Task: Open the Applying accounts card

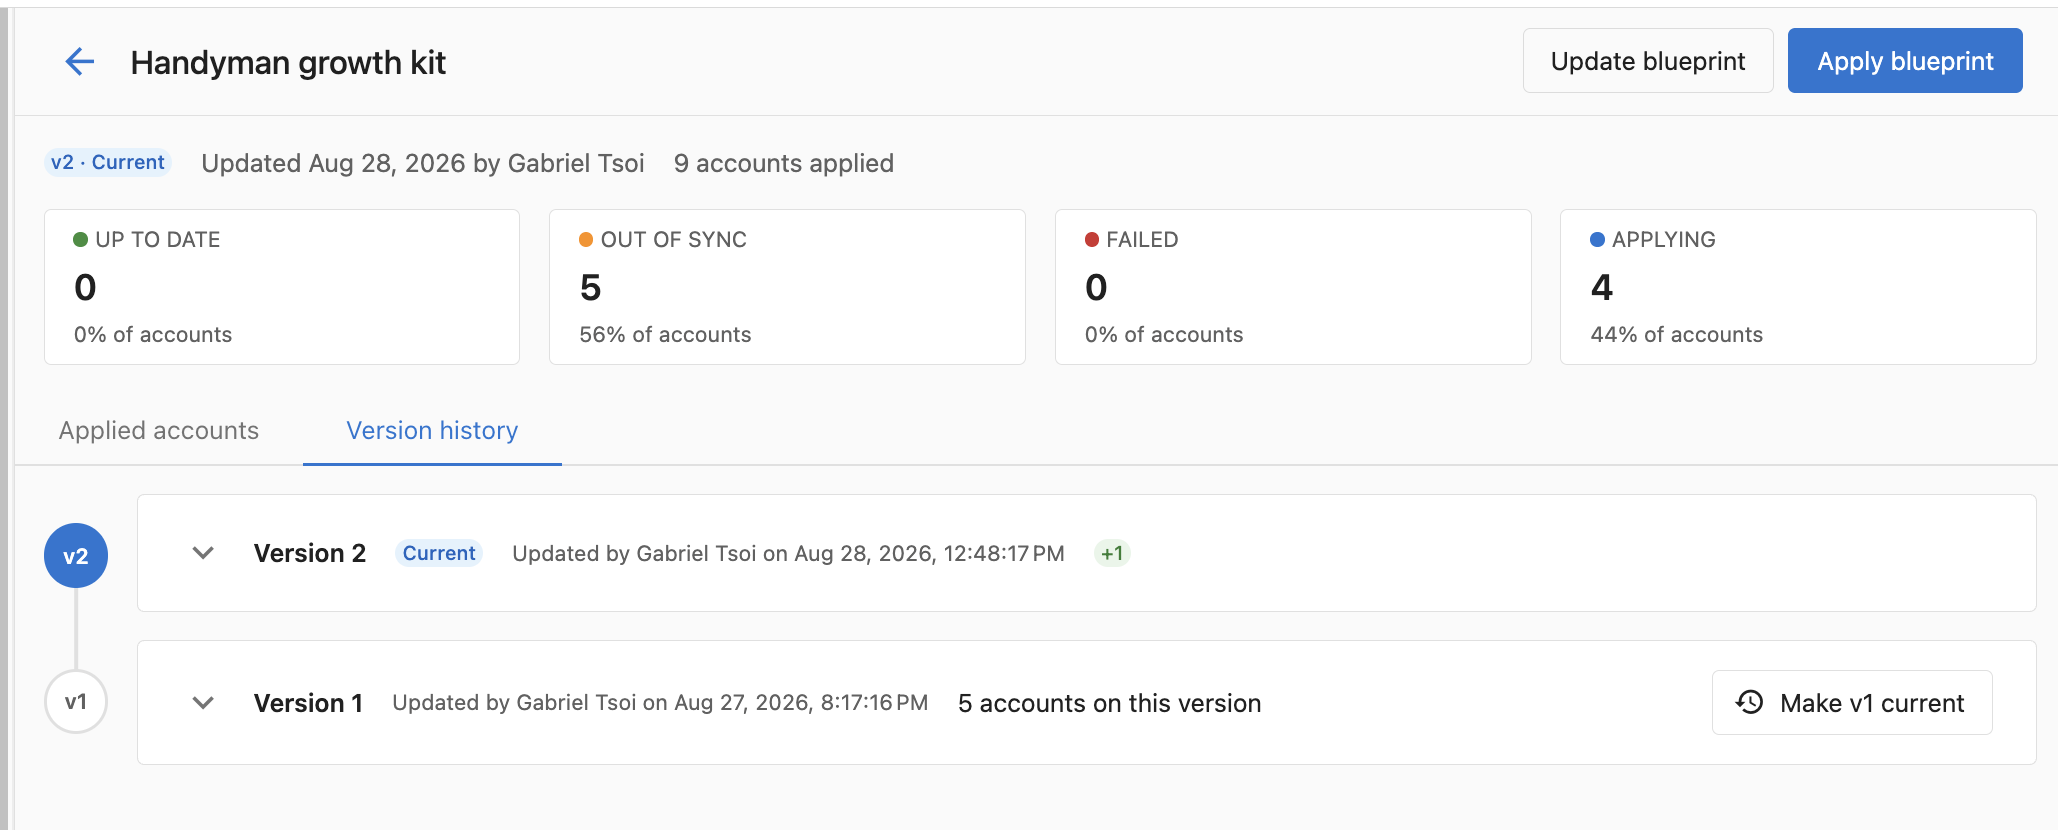Action: 1798,287
